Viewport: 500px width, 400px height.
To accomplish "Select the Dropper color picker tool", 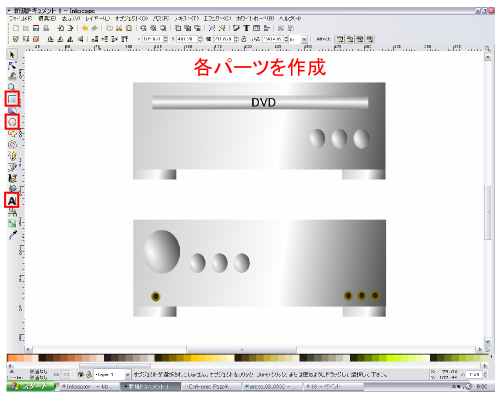I will 12,235.
